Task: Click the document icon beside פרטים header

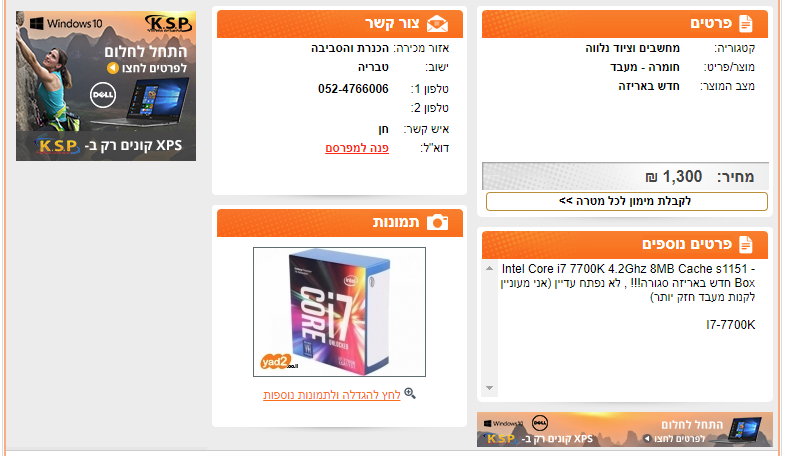Action: 746,24
